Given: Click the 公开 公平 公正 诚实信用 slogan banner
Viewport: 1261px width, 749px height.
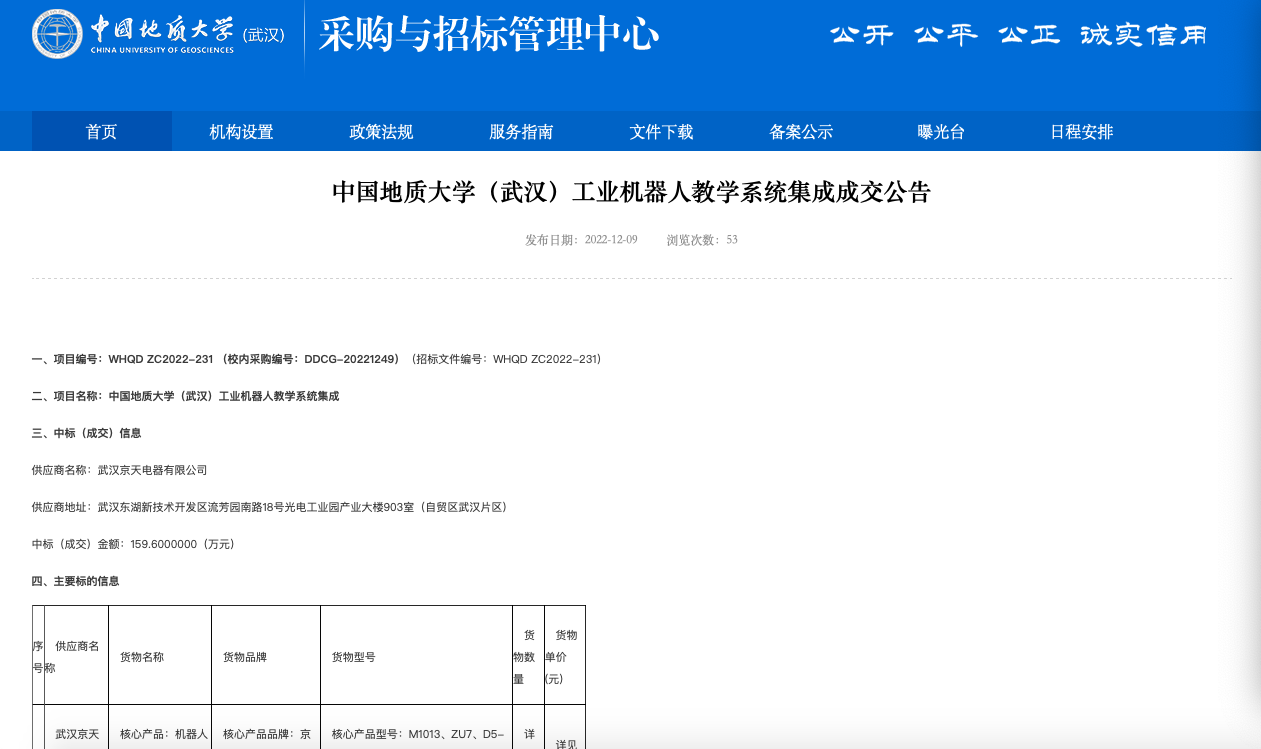Looking at the screenshot, I should click(1018, 35).
